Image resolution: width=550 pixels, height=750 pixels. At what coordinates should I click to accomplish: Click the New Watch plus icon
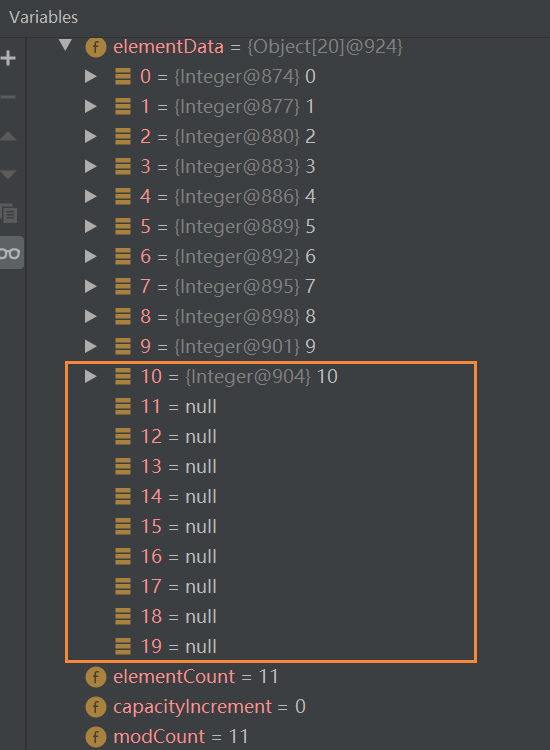click(8, 58)
